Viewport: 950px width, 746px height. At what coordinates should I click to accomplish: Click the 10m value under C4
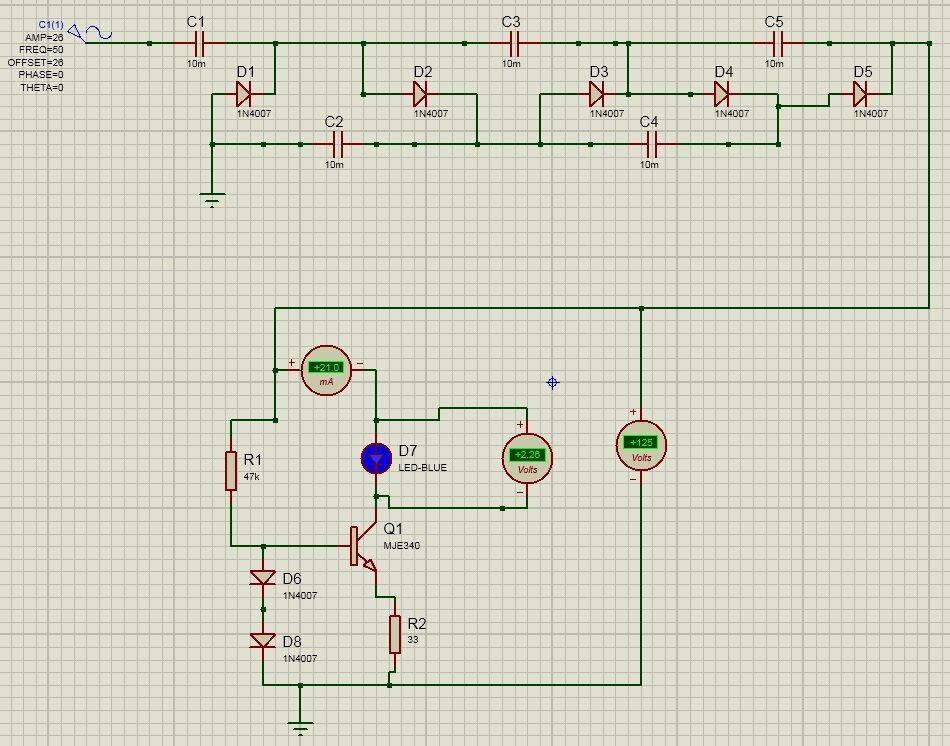(x=649, y=164)
